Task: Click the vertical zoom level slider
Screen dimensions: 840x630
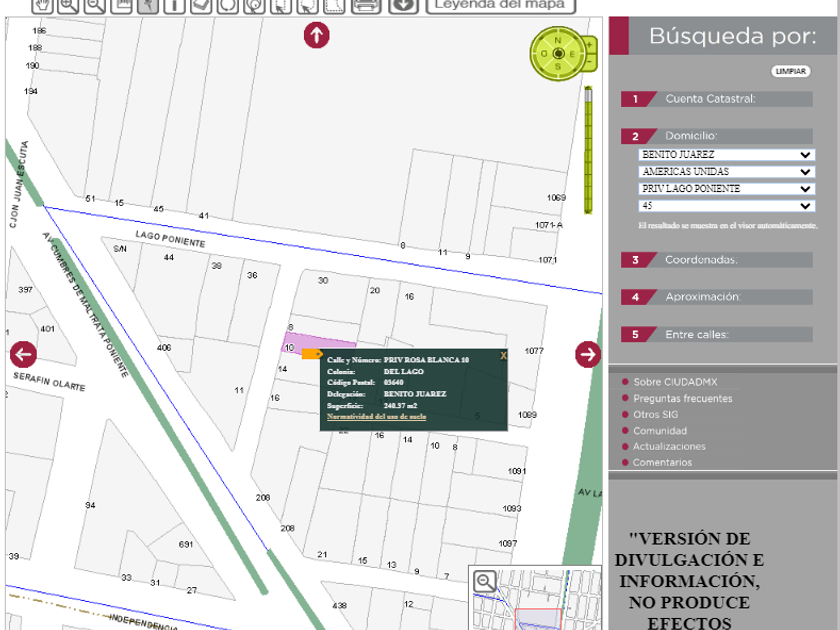Action: coord(588,150)
